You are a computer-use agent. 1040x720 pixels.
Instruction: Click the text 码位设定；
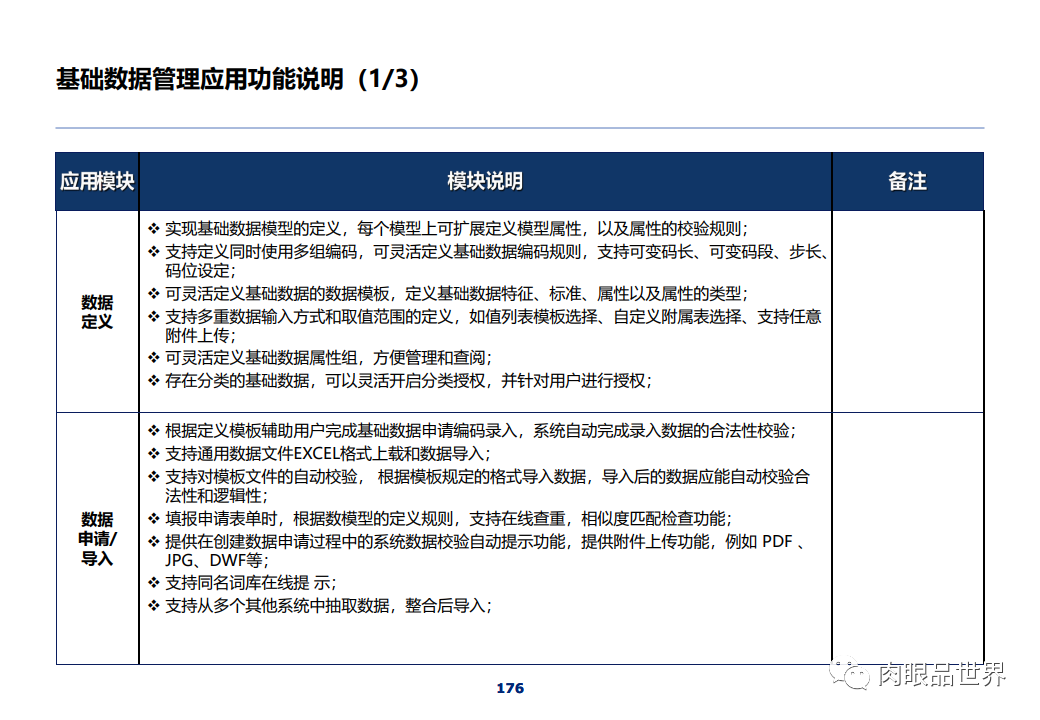pos(200,271)
